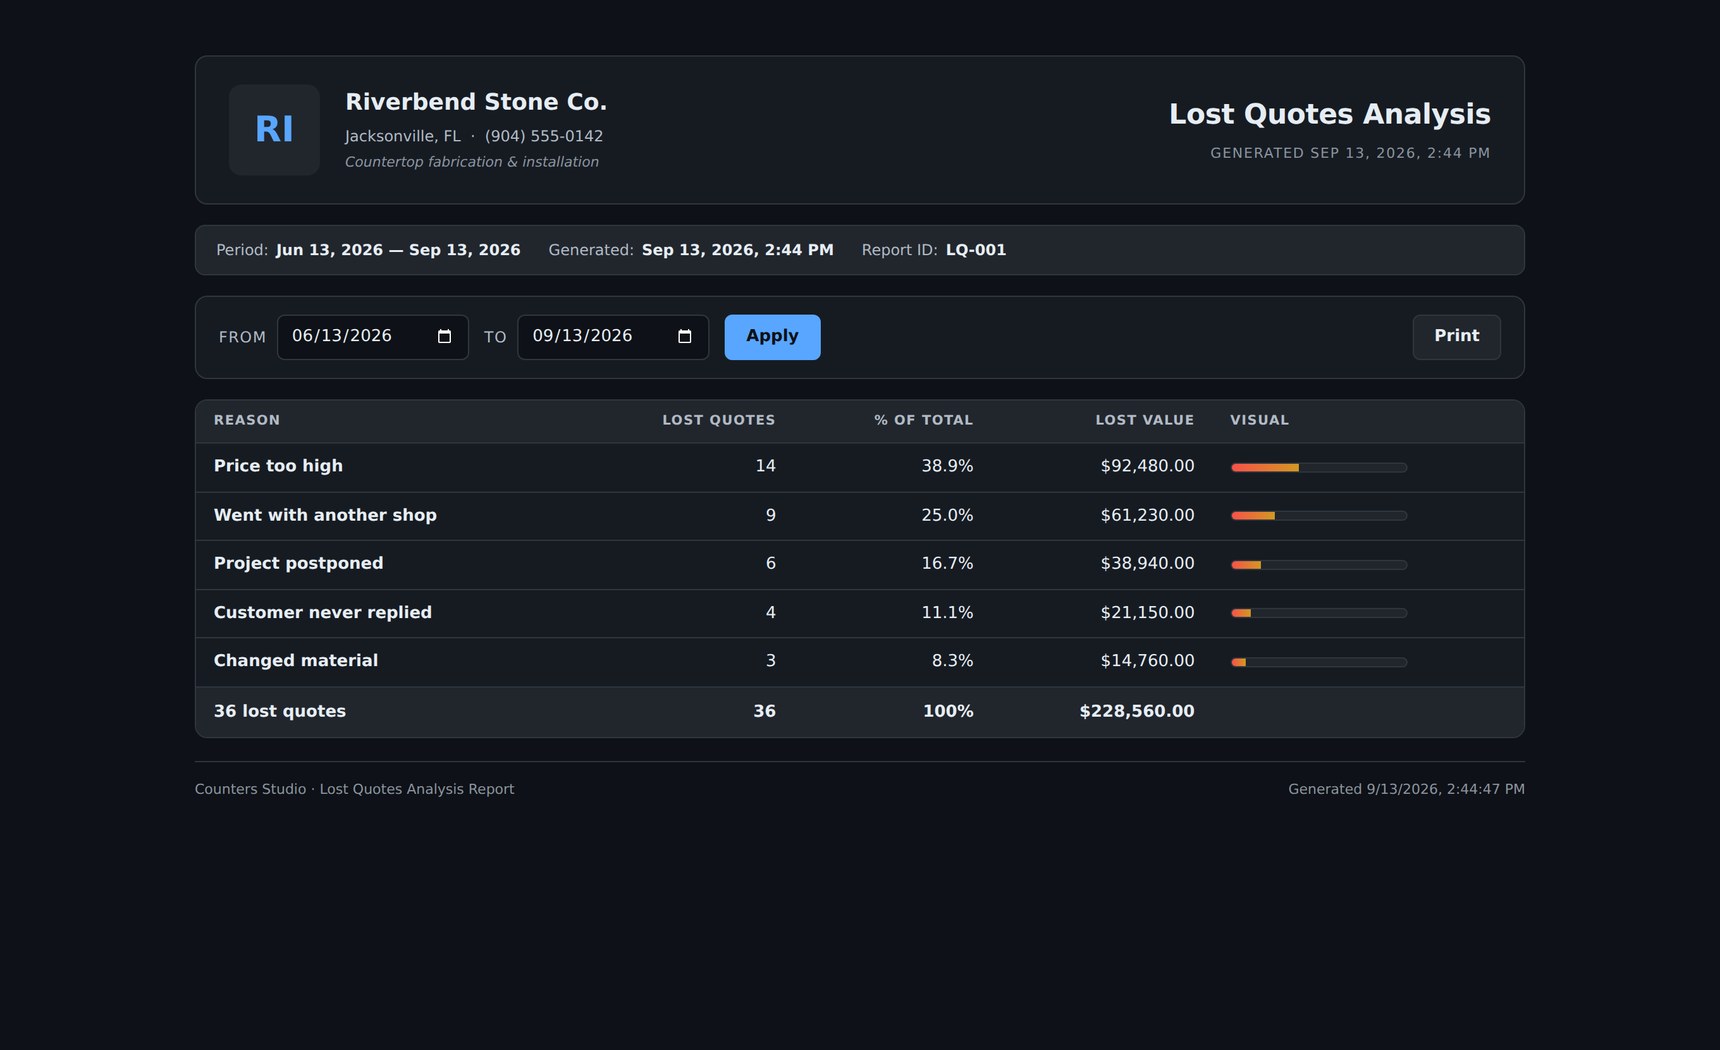Click the $38,940.00 lost value
The width and height of the screenshot is (1720, 1050).
(1147, 563)
